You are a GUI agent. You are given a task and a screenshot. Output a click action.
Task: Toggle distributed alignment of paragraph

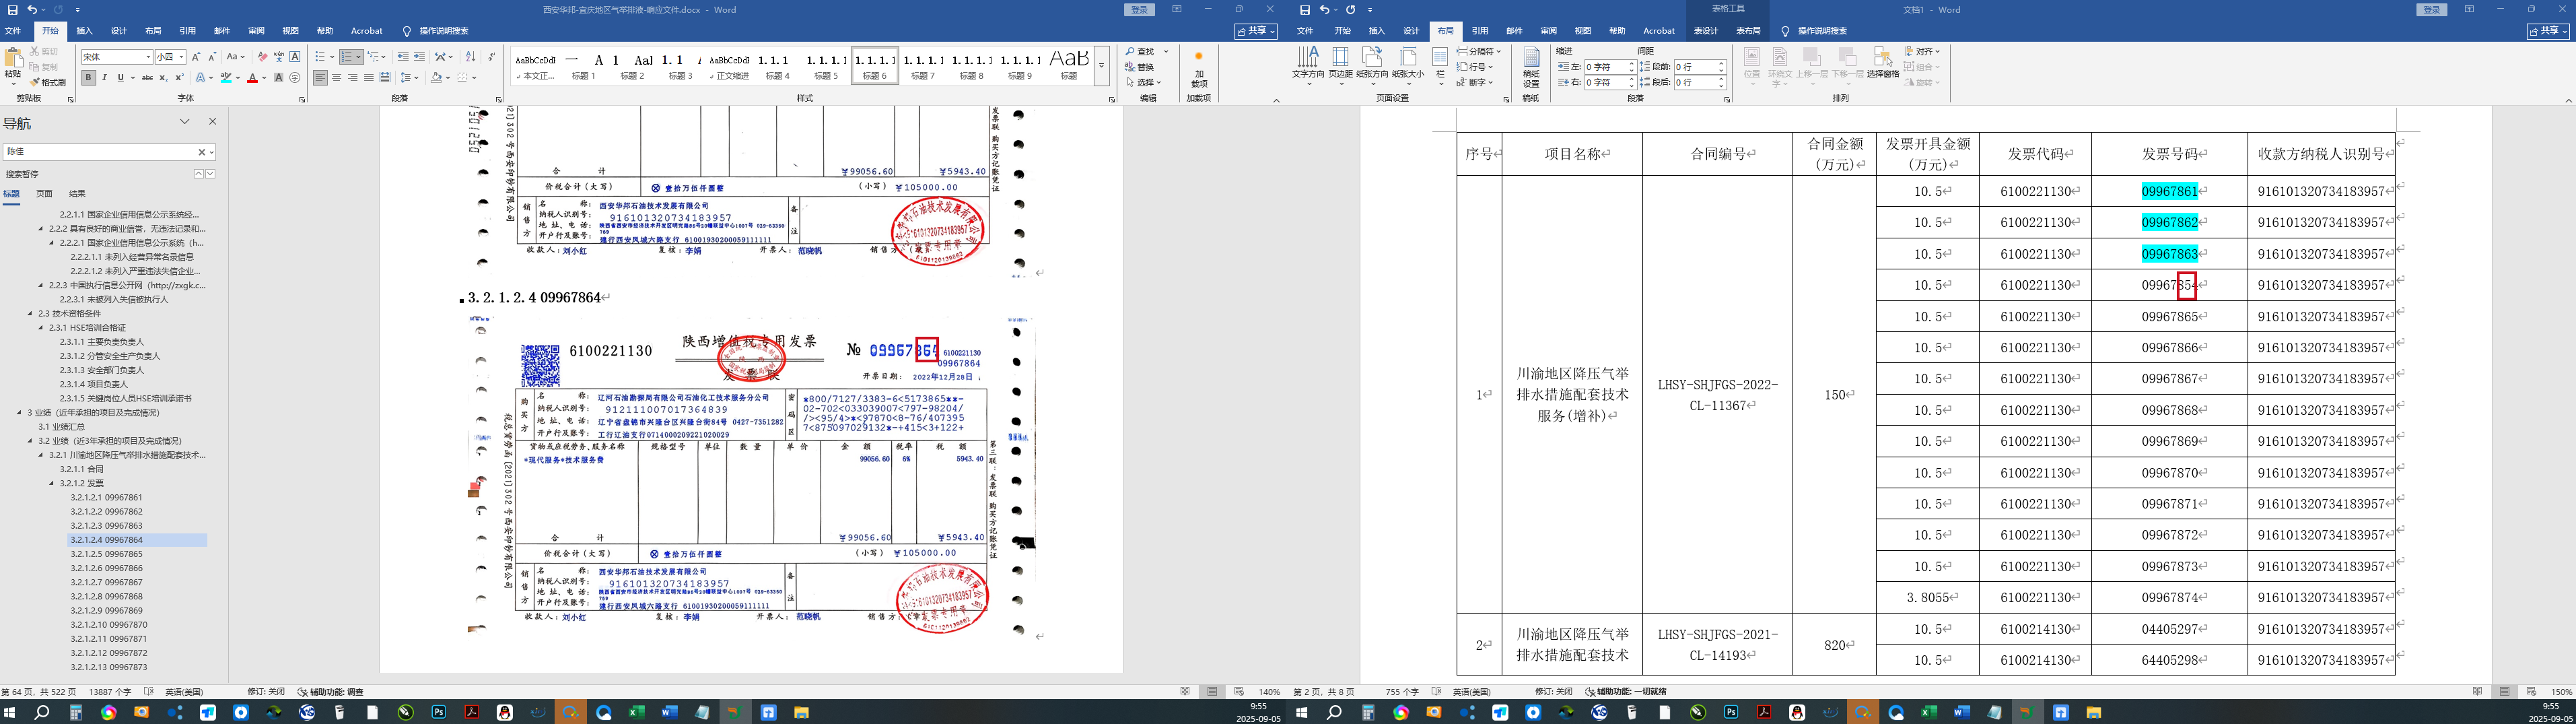pos(385,78)
